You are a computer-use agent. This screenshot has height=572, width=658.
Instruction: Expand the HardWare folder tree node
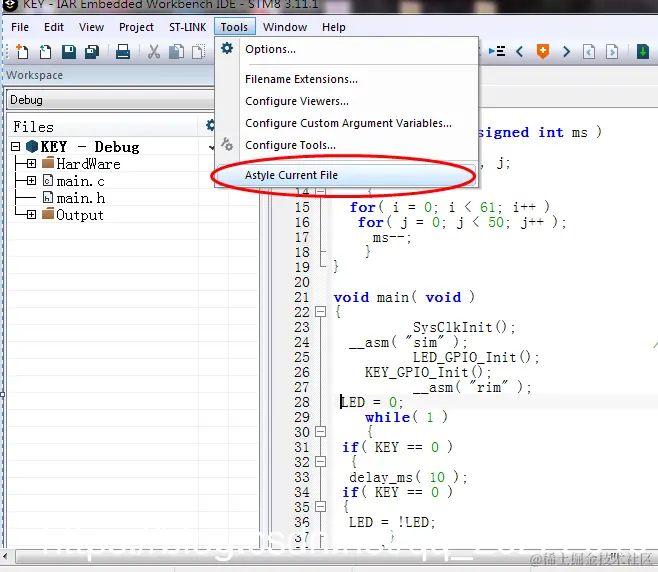pyautogui.click(x=31, y=163)
